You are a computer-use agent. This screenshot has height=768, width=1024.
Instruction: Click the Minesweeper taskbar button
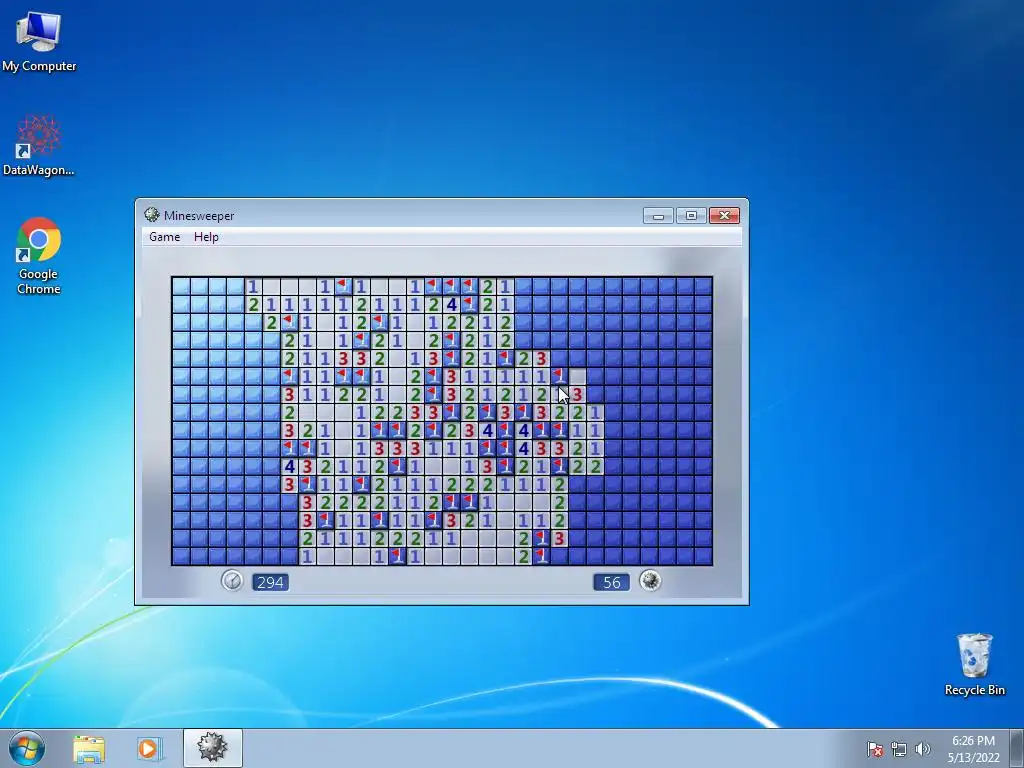[213, 748]
